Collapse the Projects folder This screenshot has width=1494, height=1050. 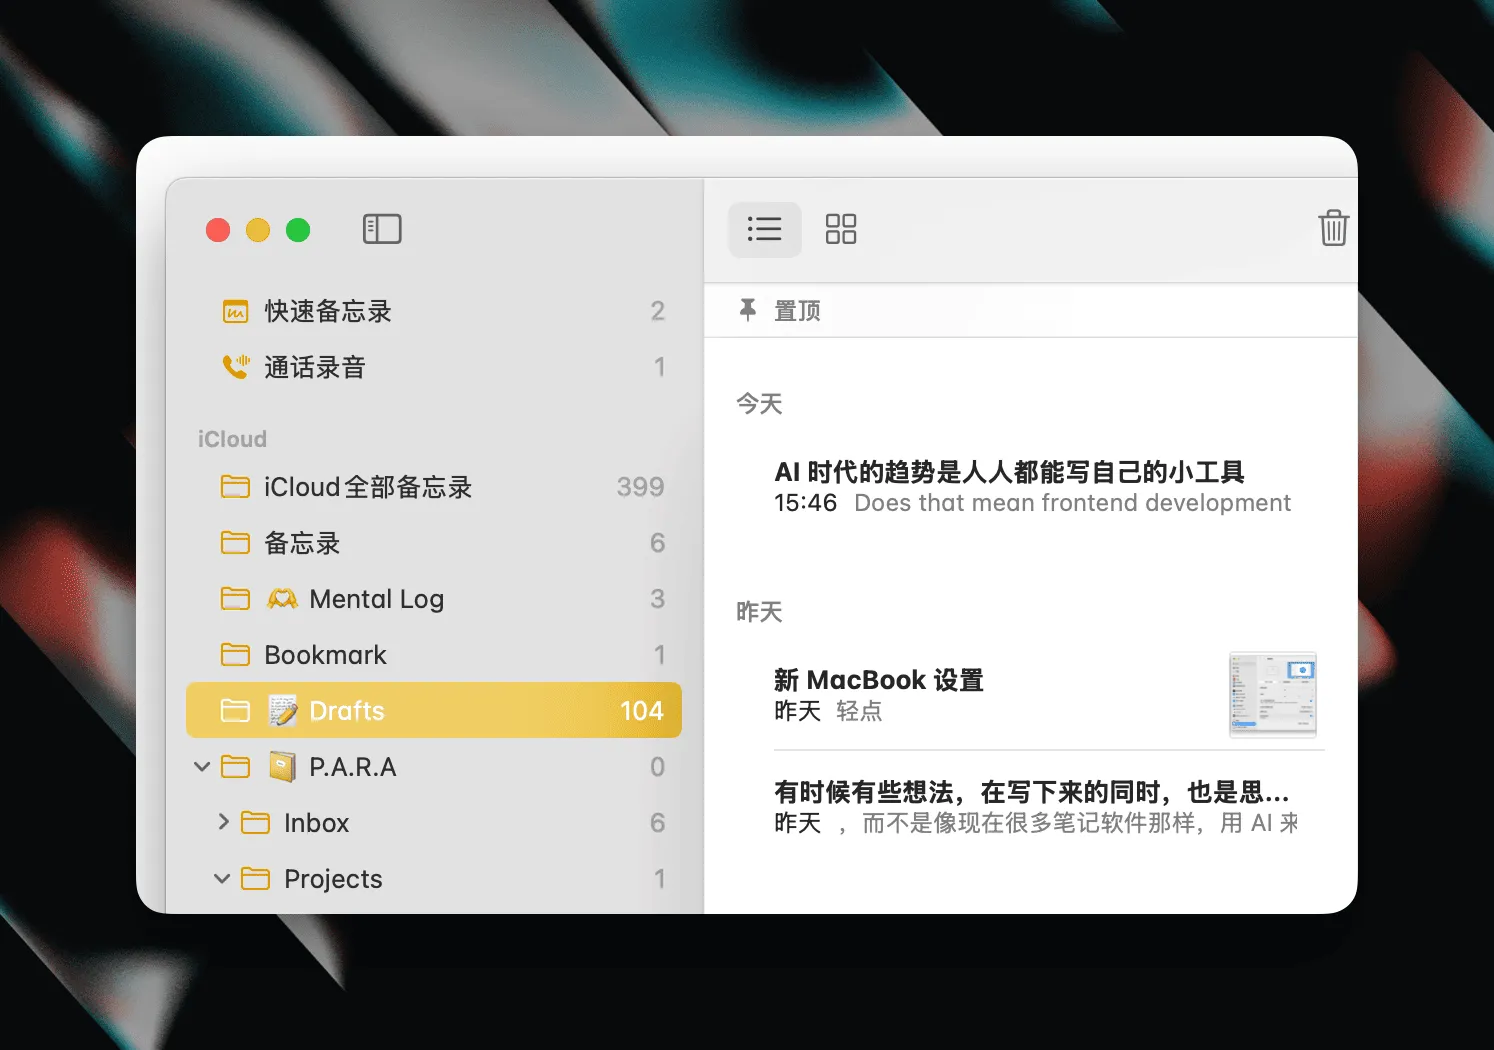pyautogui.click(x=222, y=879)
